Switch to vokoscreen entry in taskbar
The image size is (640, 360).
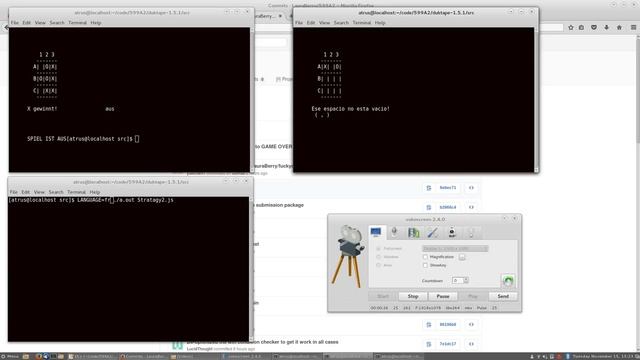[x=246, y=357]
